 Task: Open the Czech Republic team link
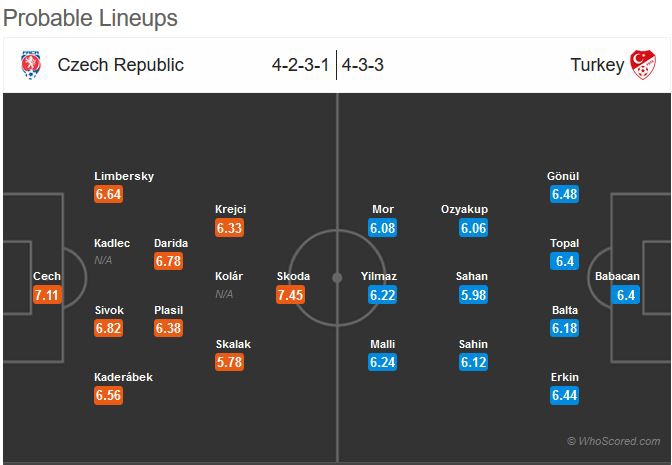pos(120,65)
